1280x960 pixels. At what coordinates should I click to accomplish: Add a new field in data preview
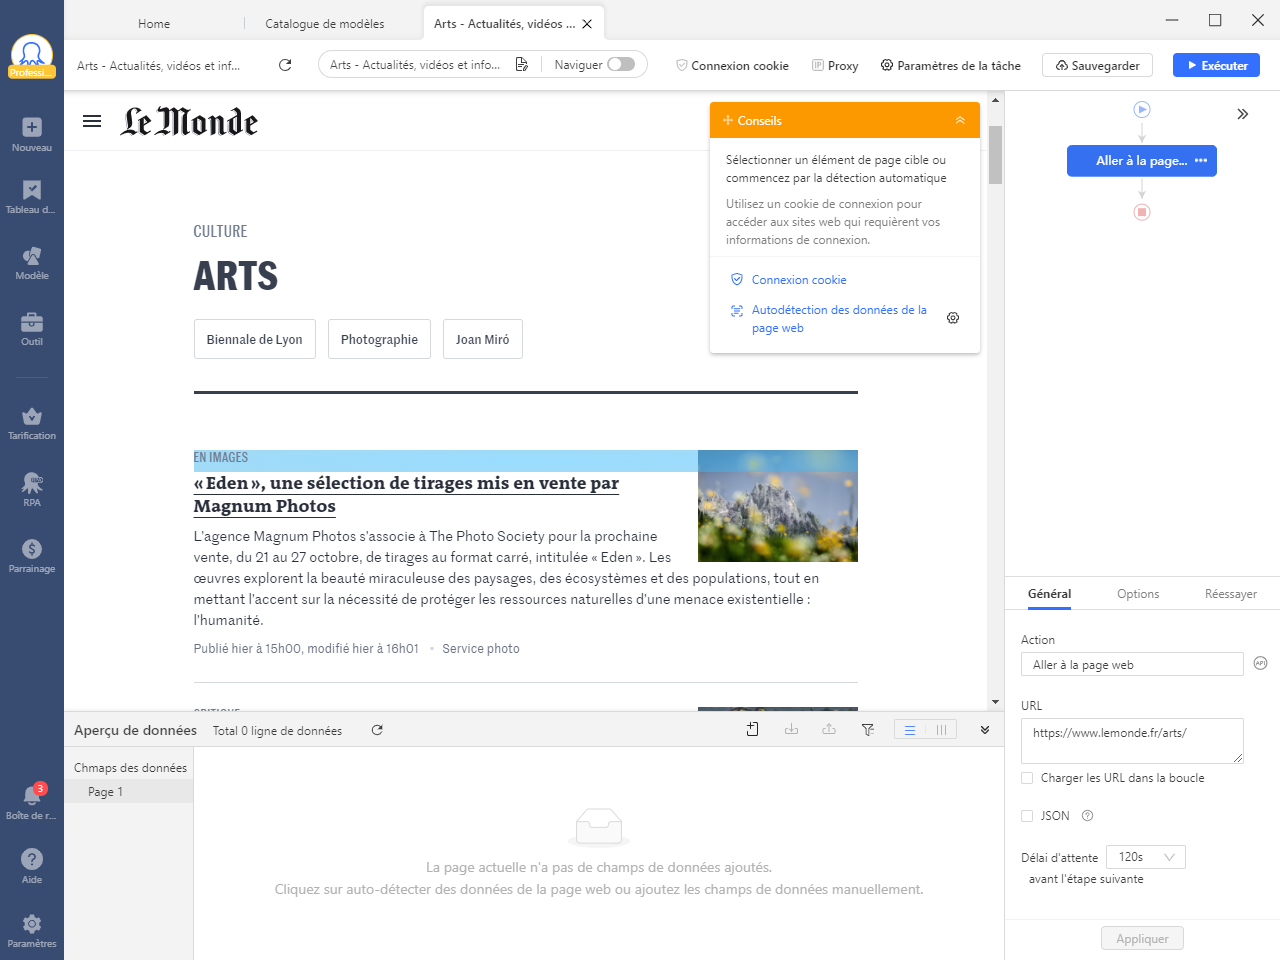pos(752,730)
